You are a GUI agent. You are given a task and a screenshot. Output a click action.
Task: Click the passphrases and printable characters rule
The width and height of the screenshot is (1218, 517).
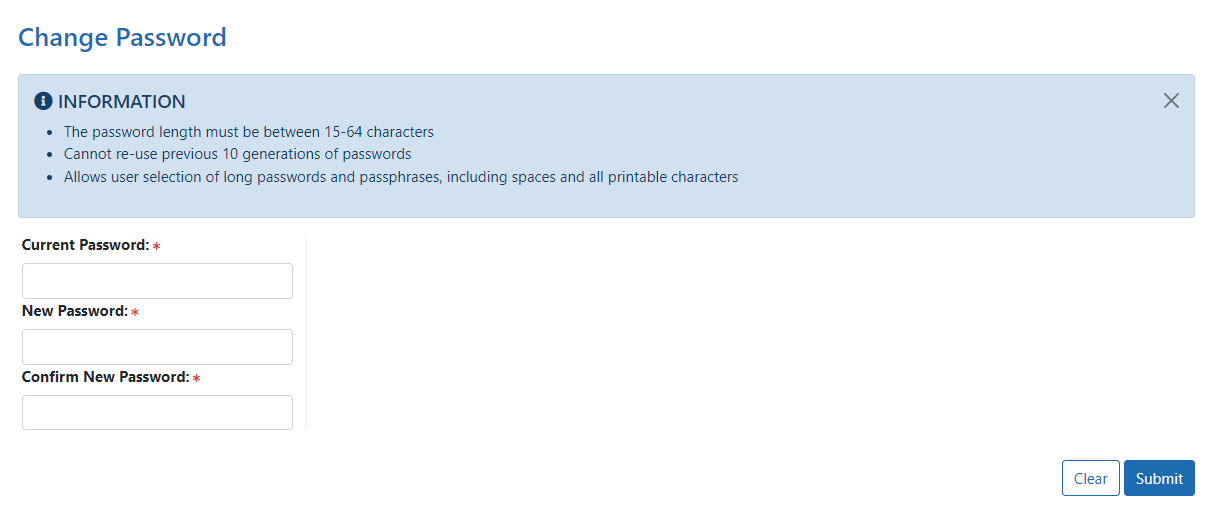click(x=400, y=177)
